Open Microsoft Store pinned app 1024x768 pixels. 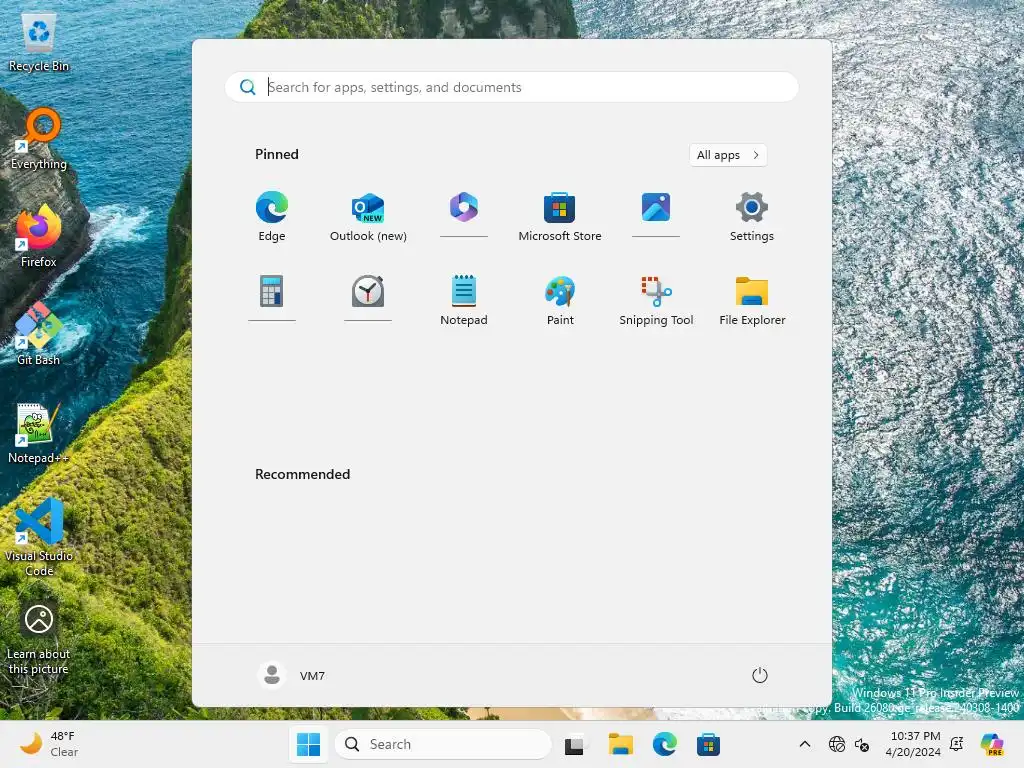point(560,216)
